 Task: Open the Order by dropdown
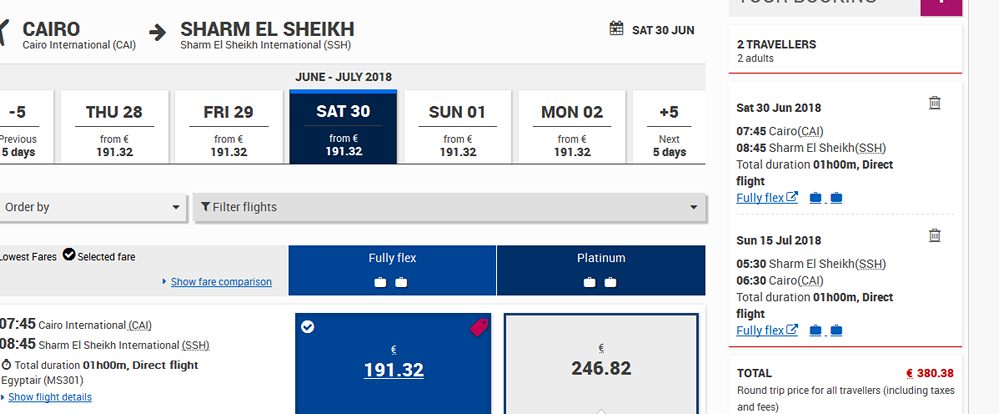[92, 207]
